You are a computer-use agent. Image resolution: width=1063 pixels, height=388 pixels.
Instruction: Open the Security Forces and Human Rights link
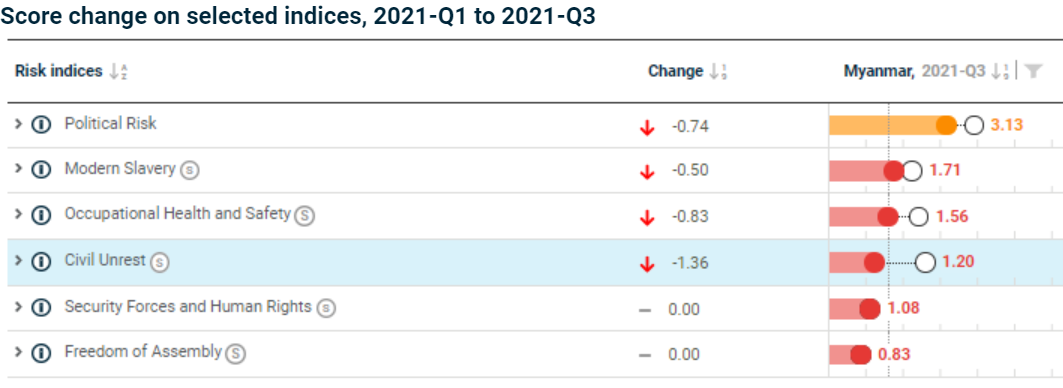click(x=188, y=307)
